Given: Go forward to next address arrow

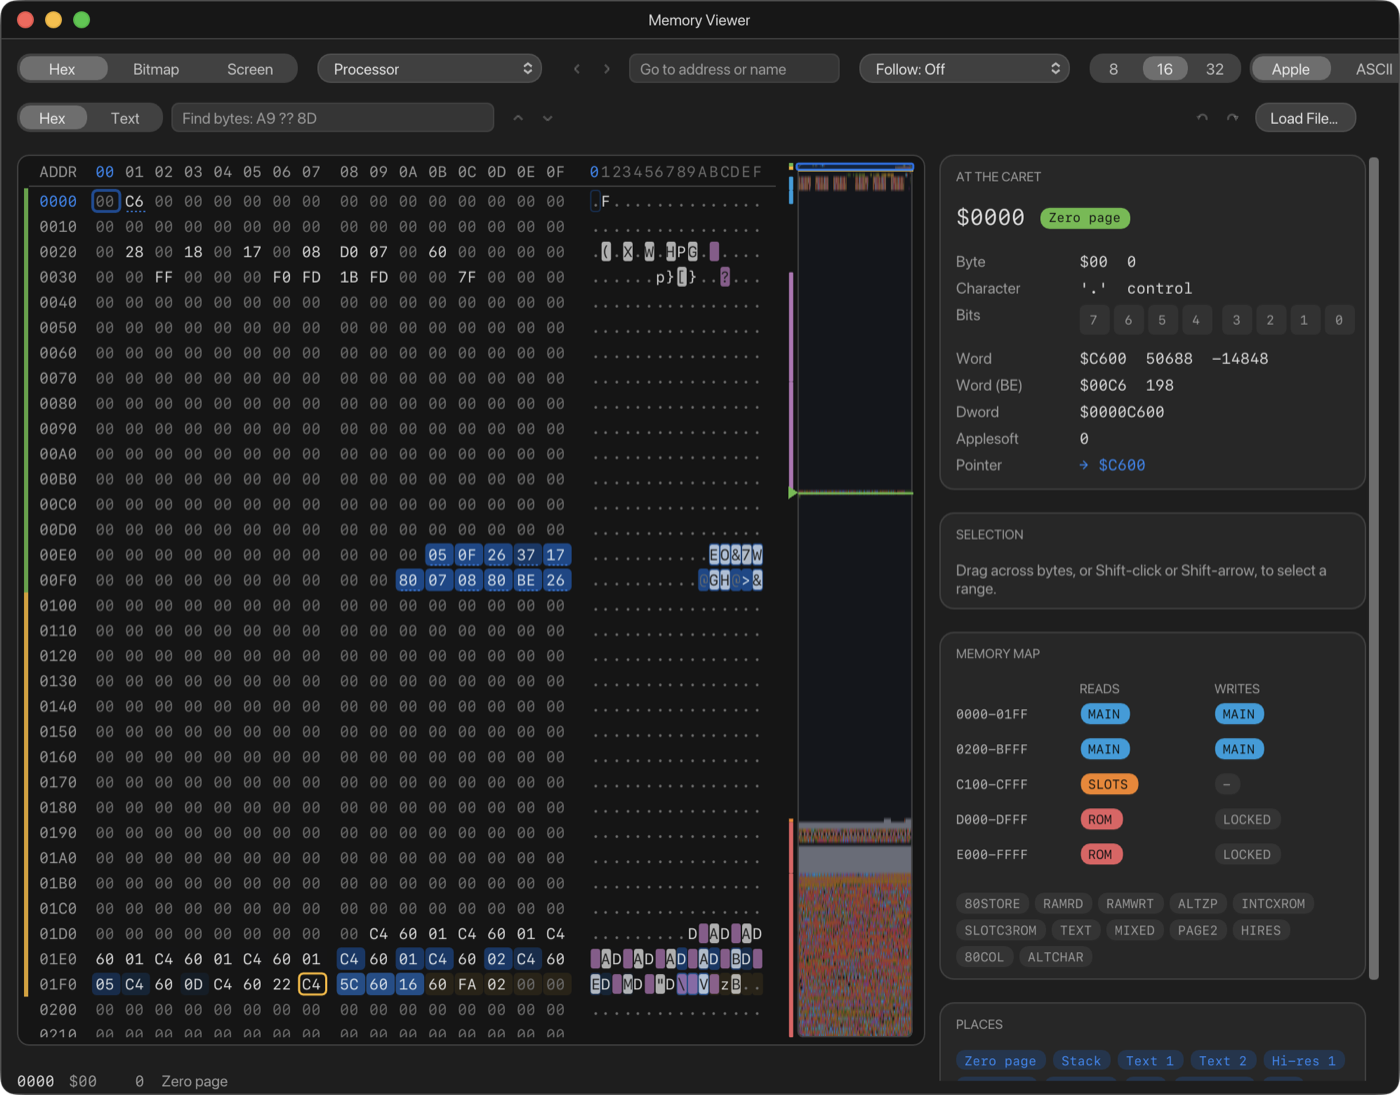Looking at the screenshot, I should 607,69.
